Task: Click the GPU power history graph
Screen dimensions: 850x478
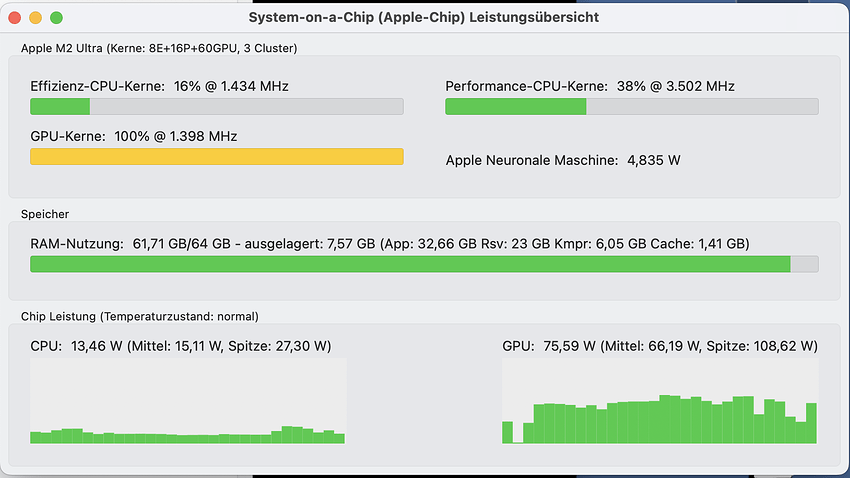Action: pyautogui.click(x=660, y=401)
